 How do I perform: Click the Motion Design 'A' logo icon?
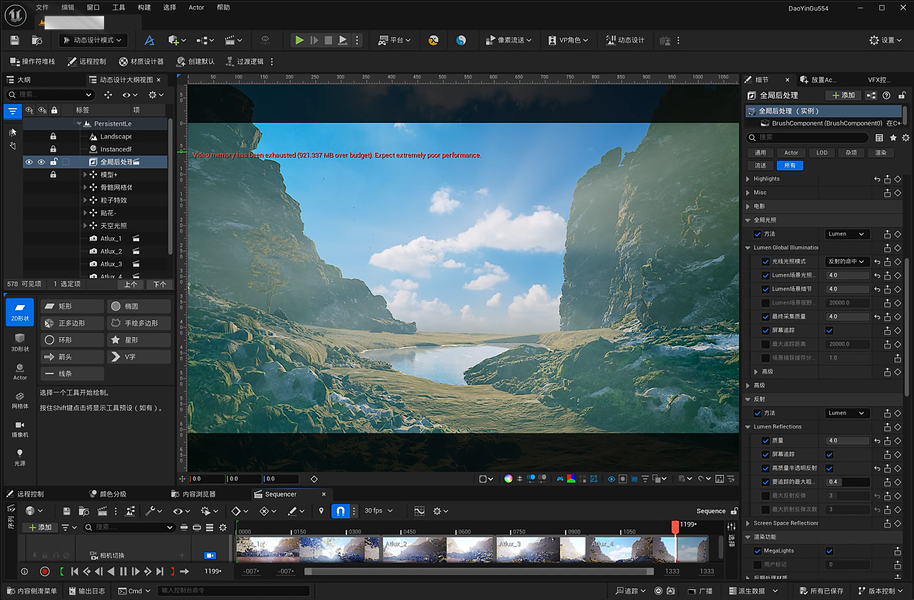click(x=149, y=40)
